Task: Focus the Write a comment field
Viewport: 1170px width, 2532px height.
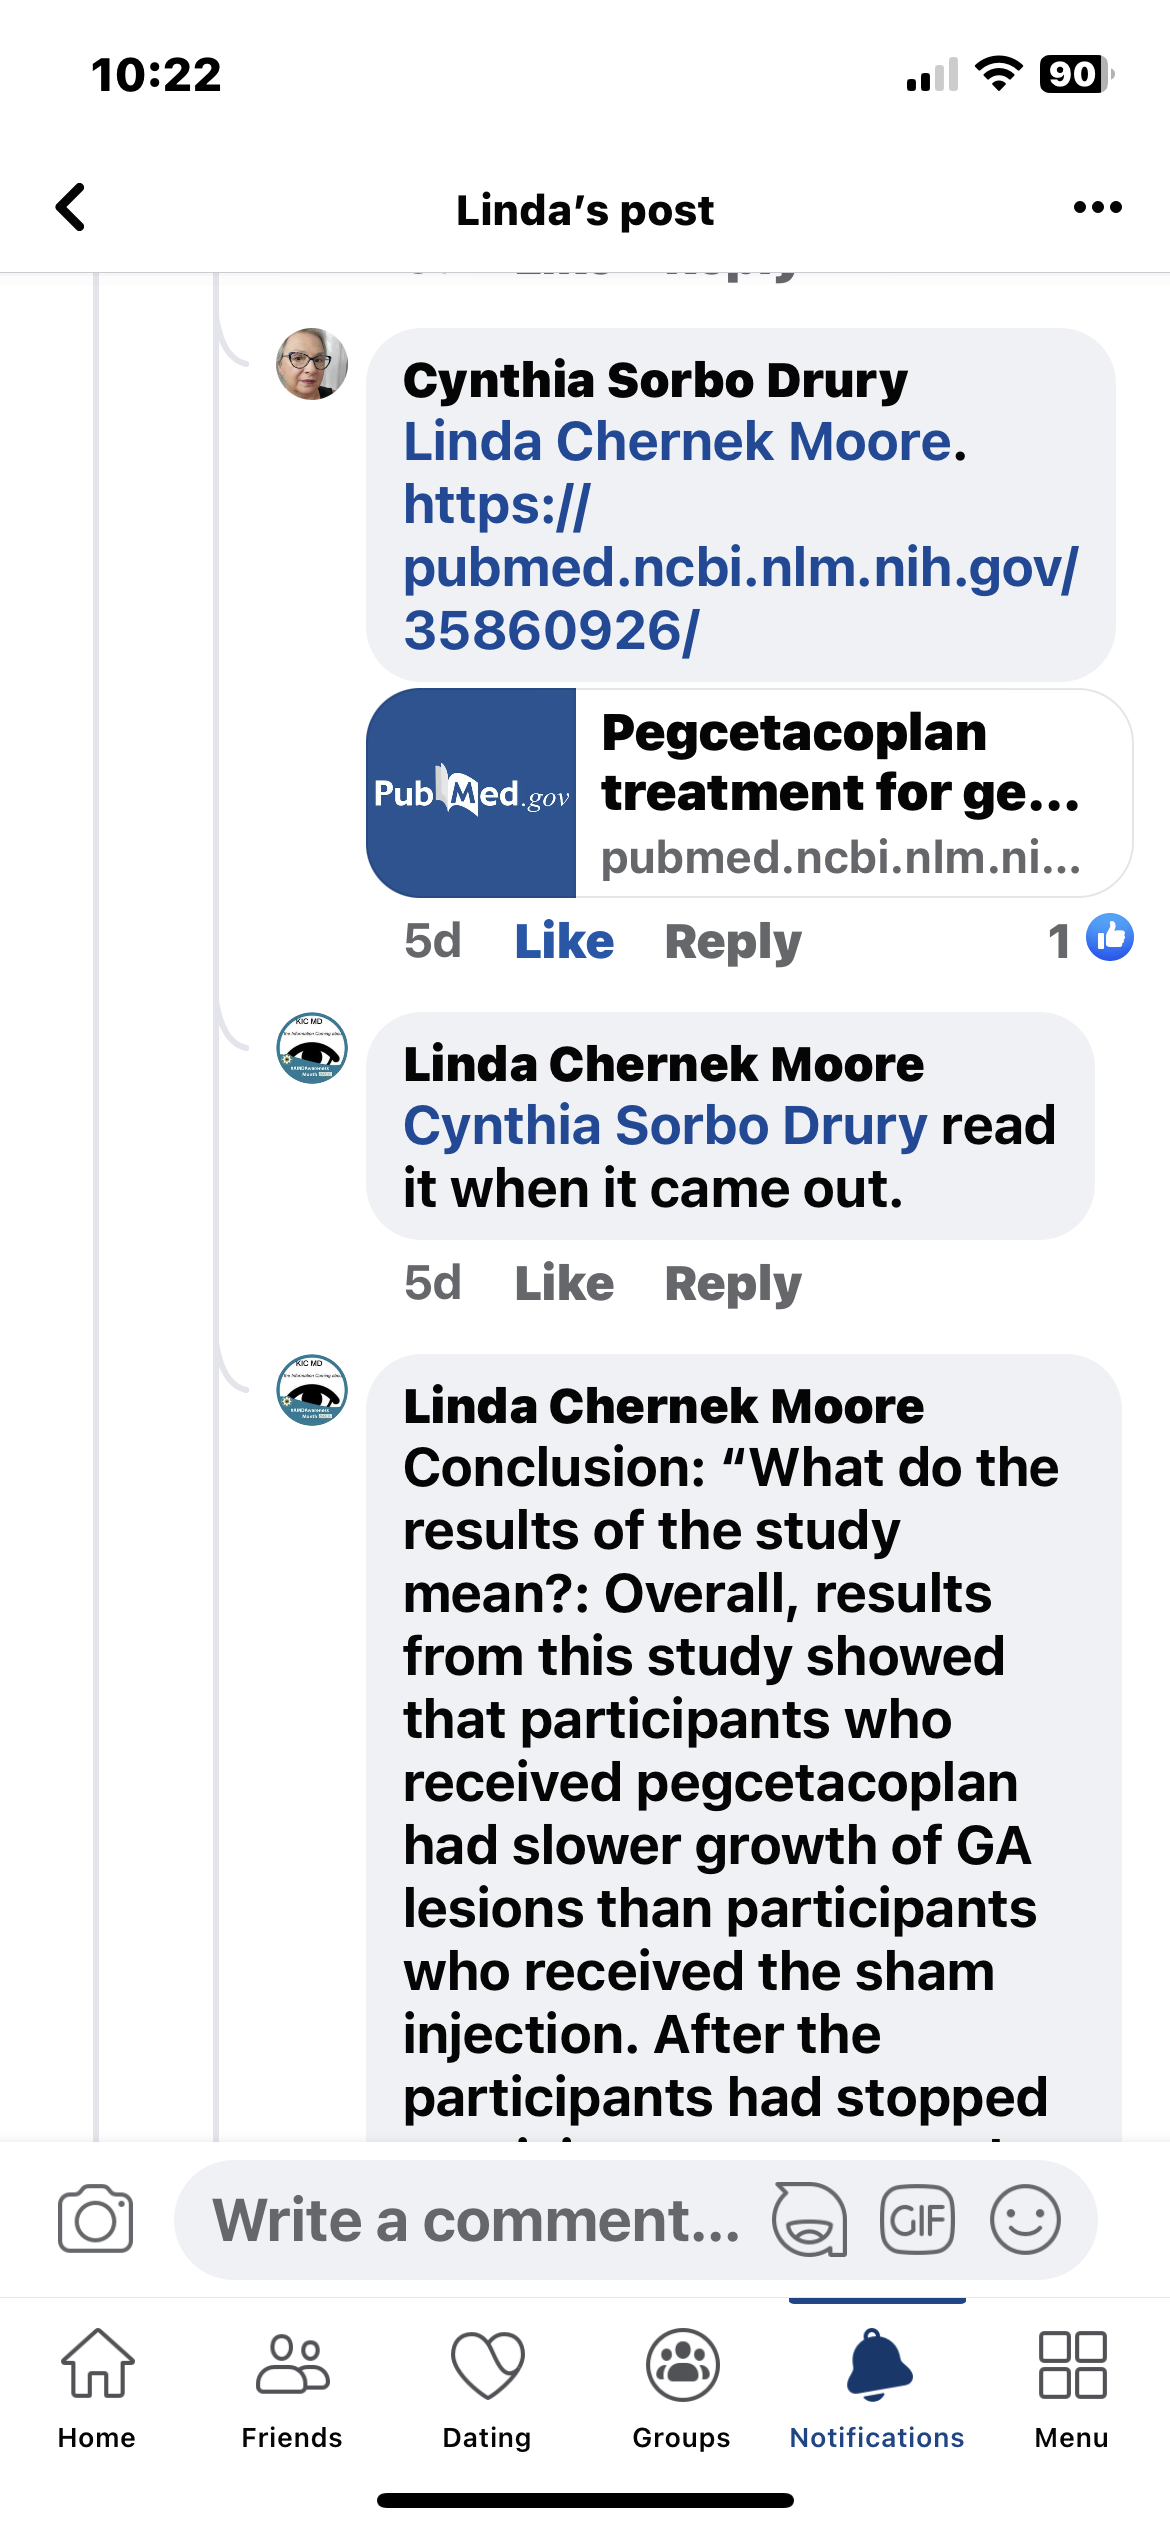Action: point(475,2219)
